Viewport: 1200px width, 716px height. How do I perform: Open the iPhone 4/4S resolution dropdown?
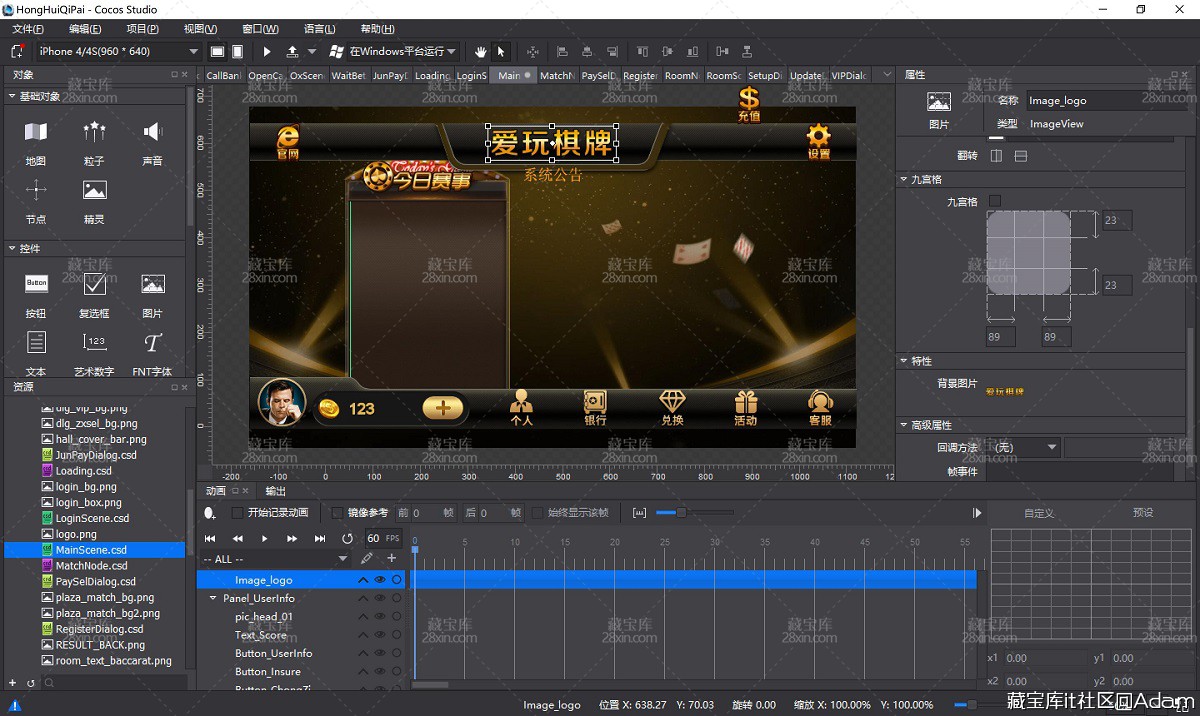point(119,51)
